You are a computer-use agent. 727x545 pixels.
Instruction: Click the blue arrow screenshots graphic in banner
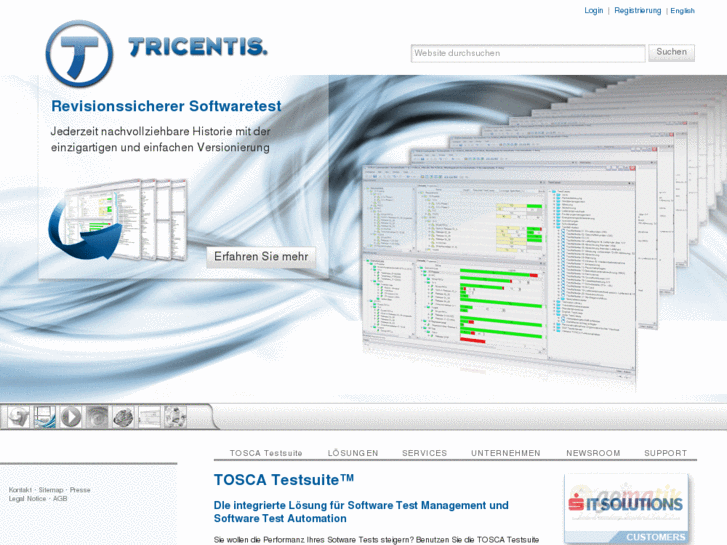point(118,220)
